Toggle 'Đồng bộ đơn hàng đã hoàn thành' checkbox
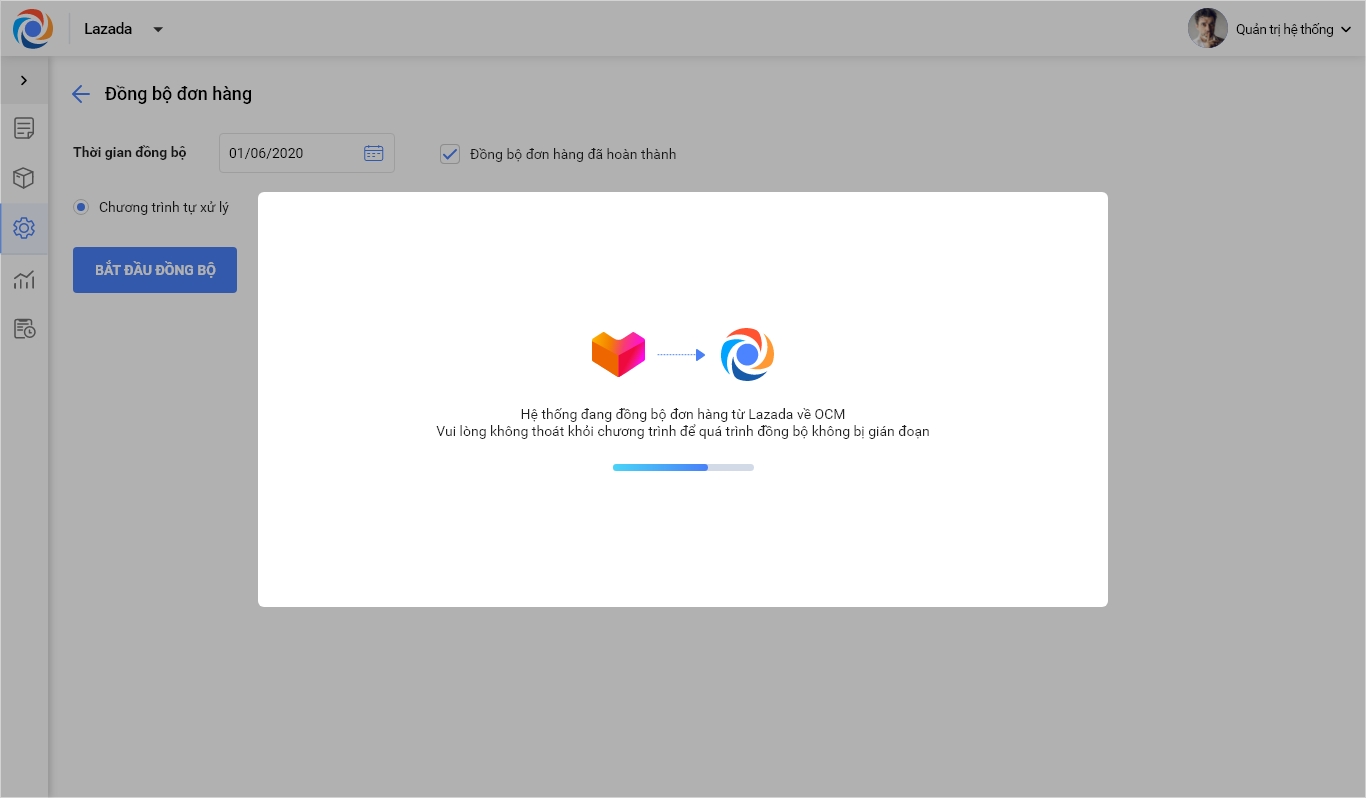Viewport: 1366px width, 798px height. coord(450,154)
